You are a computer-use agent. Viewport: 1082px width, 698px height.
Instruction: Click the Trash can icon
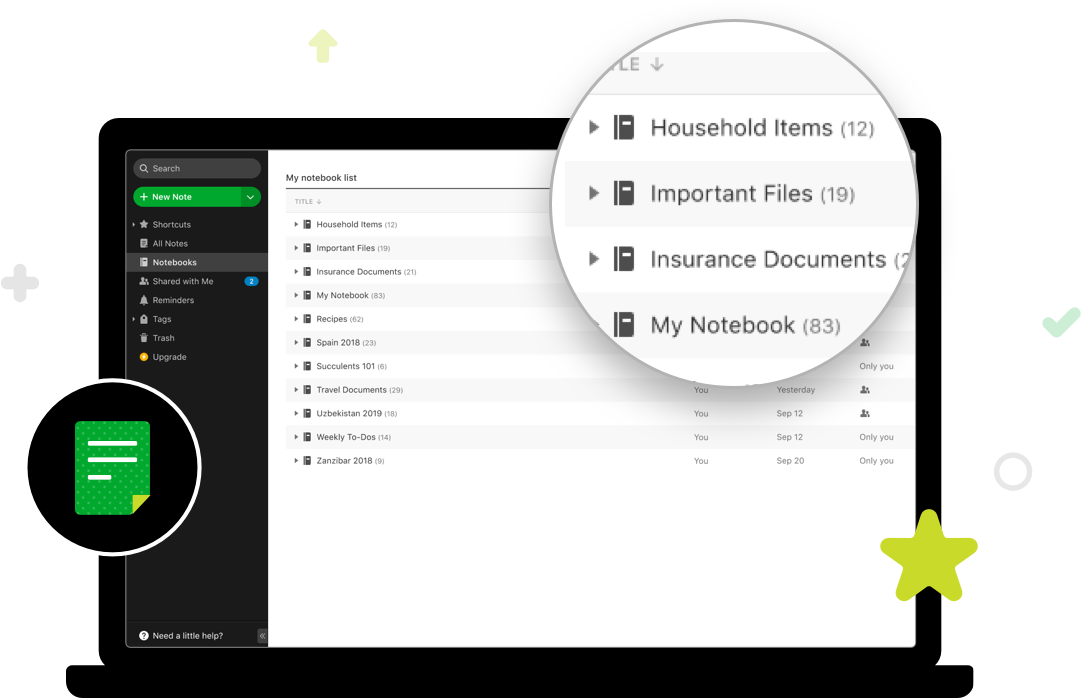(x=144, y=338)
